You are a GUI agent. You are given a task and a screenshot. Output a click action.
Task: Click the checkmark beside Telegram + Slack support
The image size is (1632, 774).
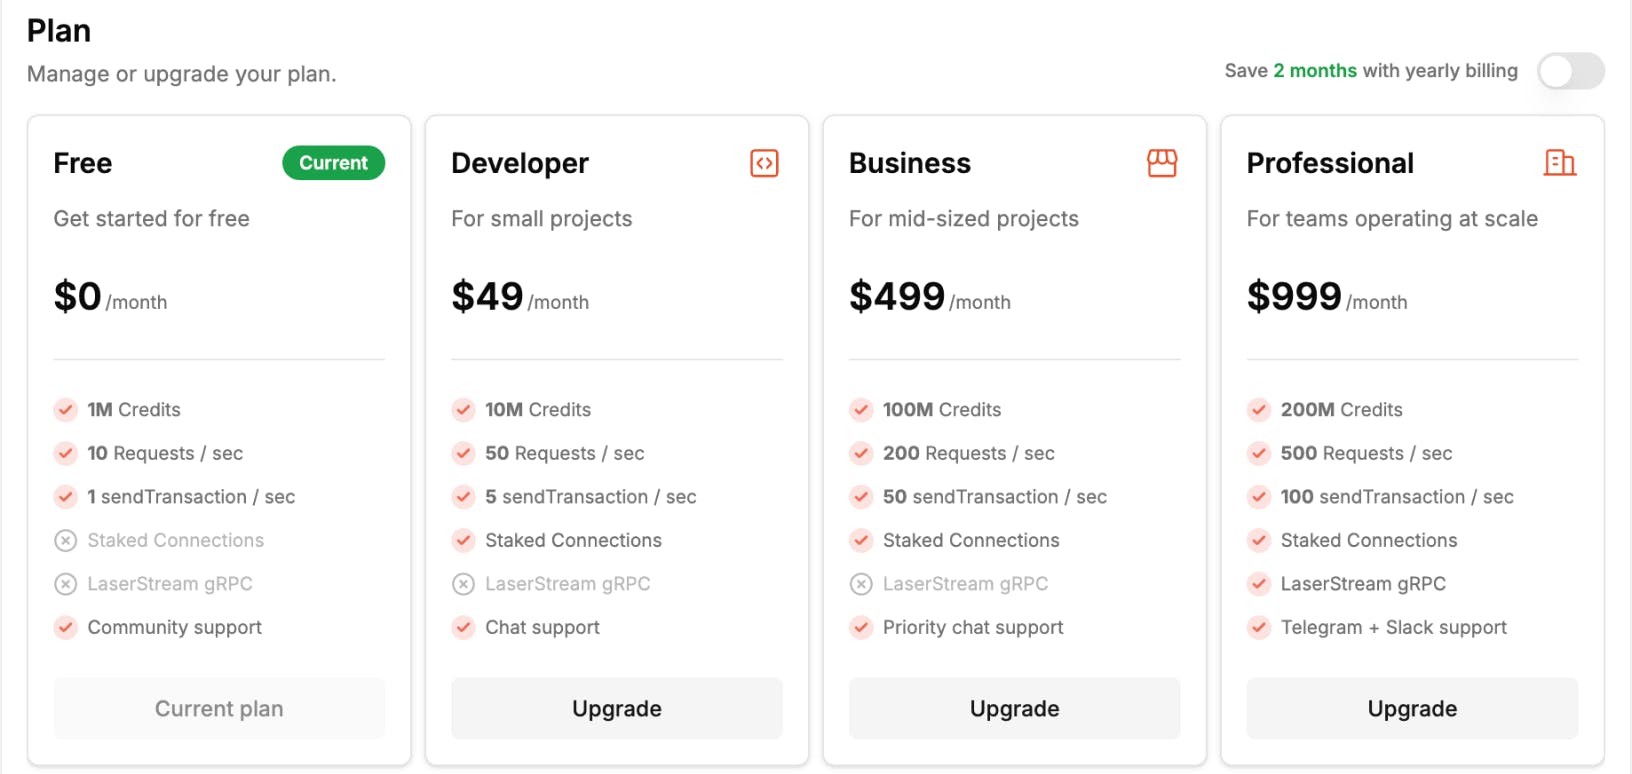[1259, 627]
